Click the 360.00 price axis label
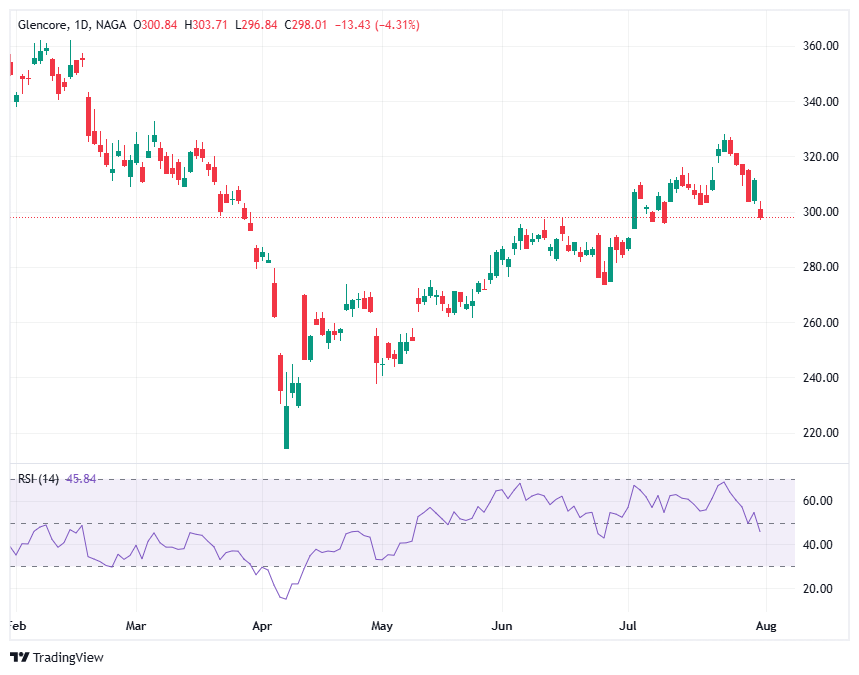Viewport: 859px width, 675px height. coord(819,46)
